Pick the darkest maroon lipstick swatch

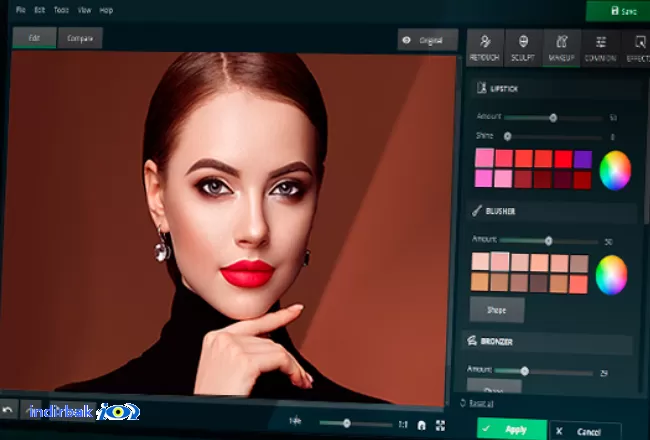click(x=563, y=180)
